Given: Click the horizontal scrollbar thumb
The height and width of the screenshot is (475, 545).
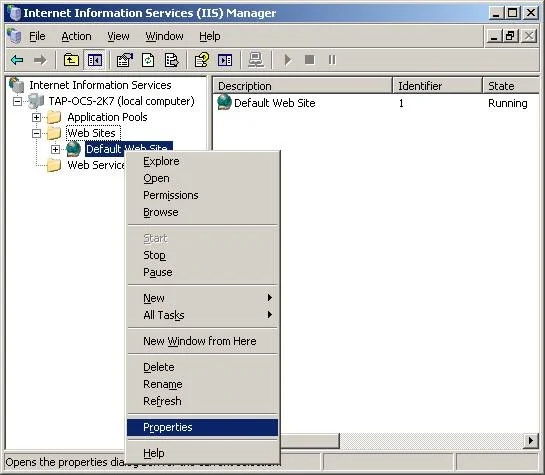Looking at the screenshot, I should click(309, 441).
